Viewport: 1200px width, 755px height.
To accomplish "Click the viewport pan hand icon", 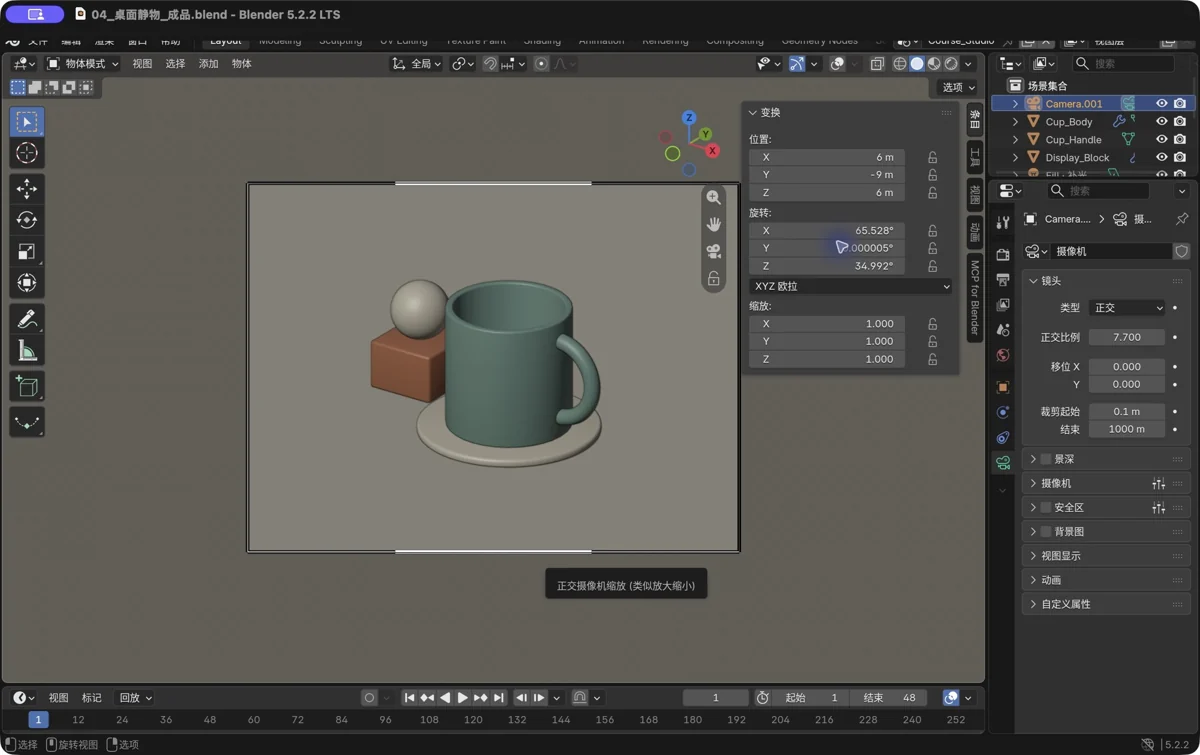I will [714, 224].
